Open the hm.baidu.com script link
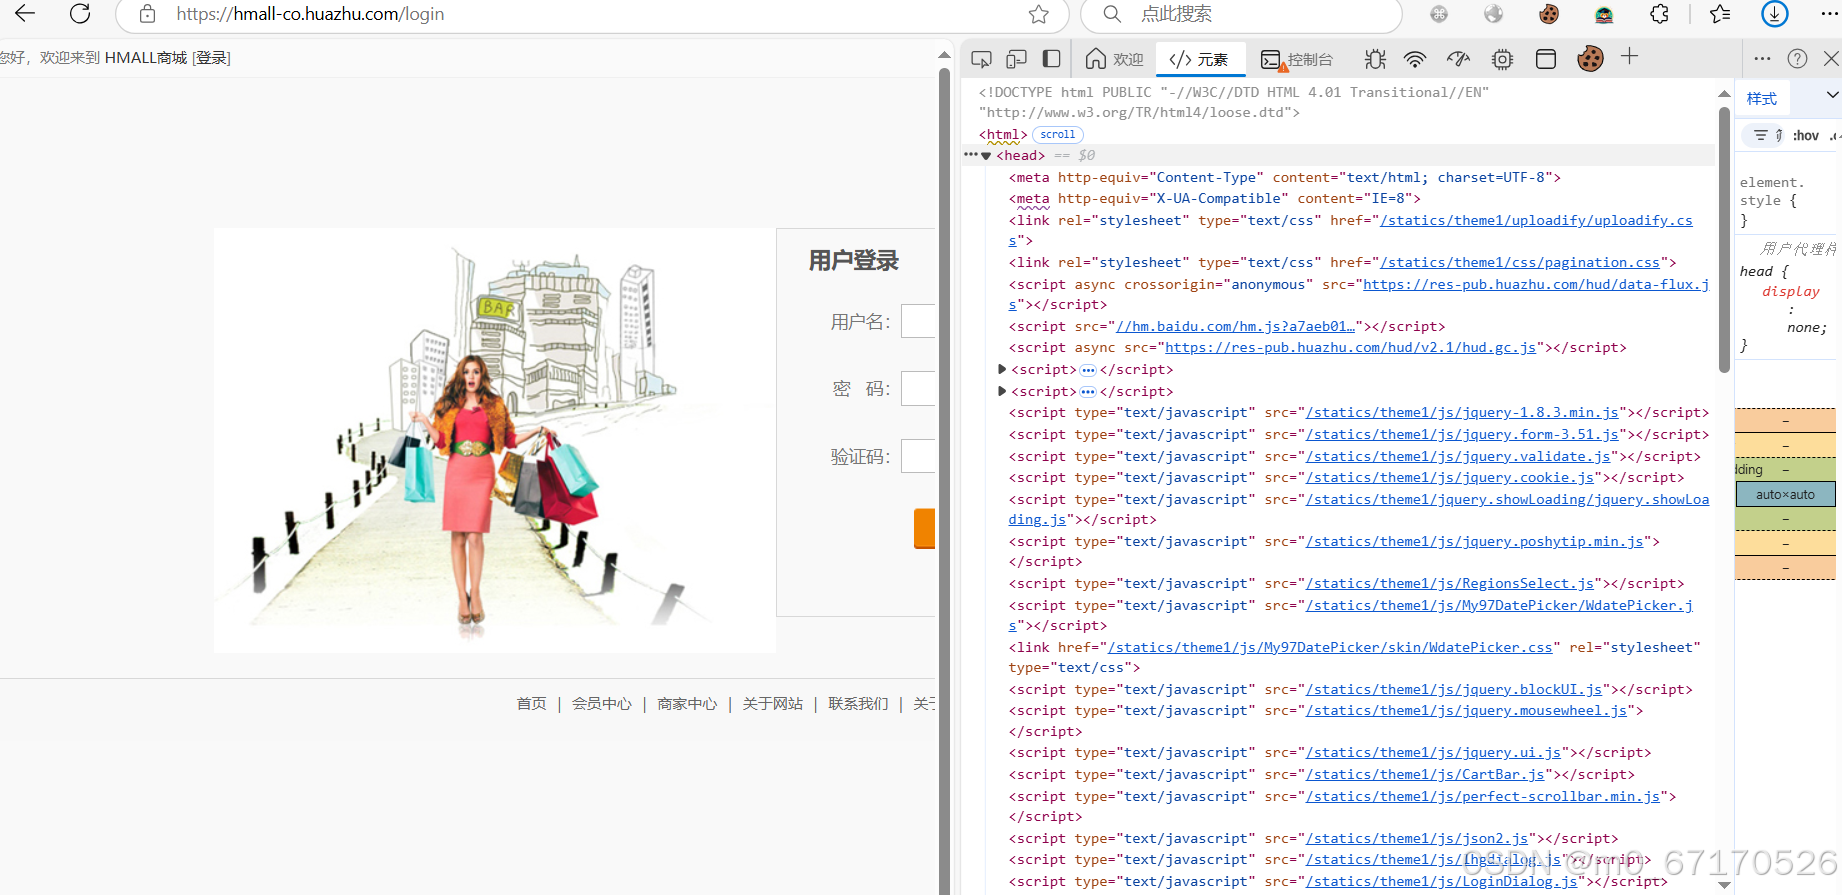Screen dimensions: 1842x895 point(1236,326)
